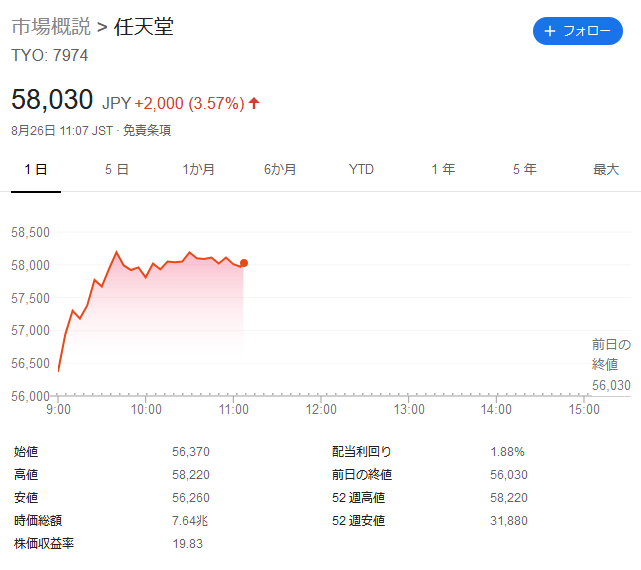This screenshot has height=570, width=641.
Task: Click the red current price dot on chart
Action: 244,263
